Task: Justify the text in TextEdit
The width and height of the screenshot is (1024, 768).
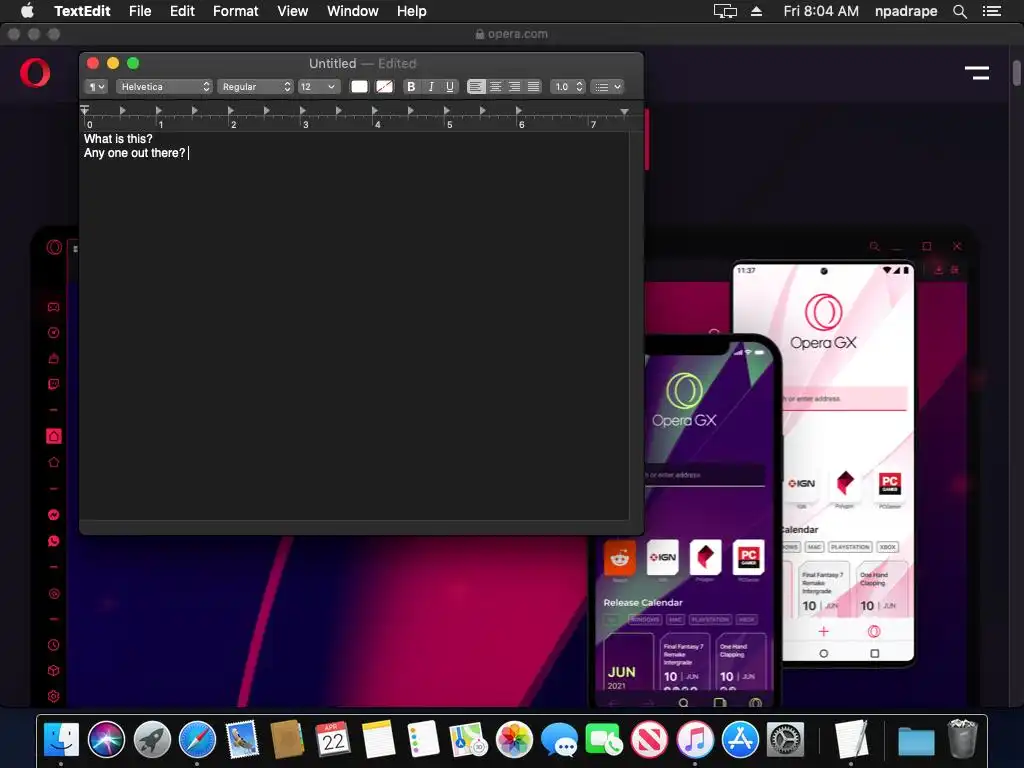Action: click(x=534, y=87)
